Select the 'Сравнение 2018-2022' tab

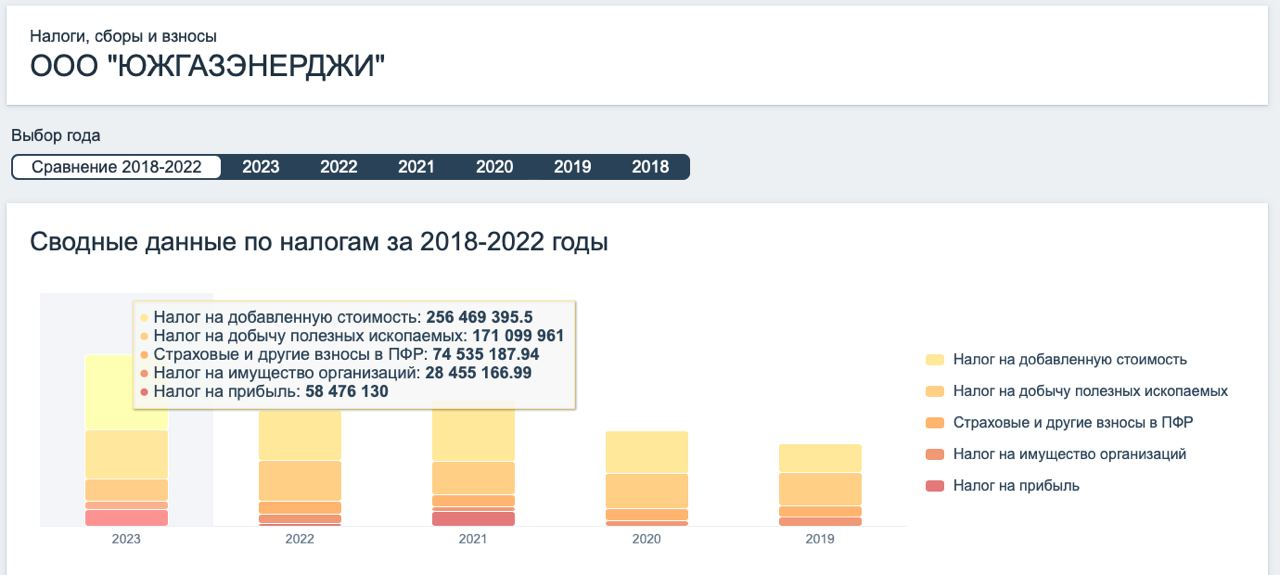116,167
